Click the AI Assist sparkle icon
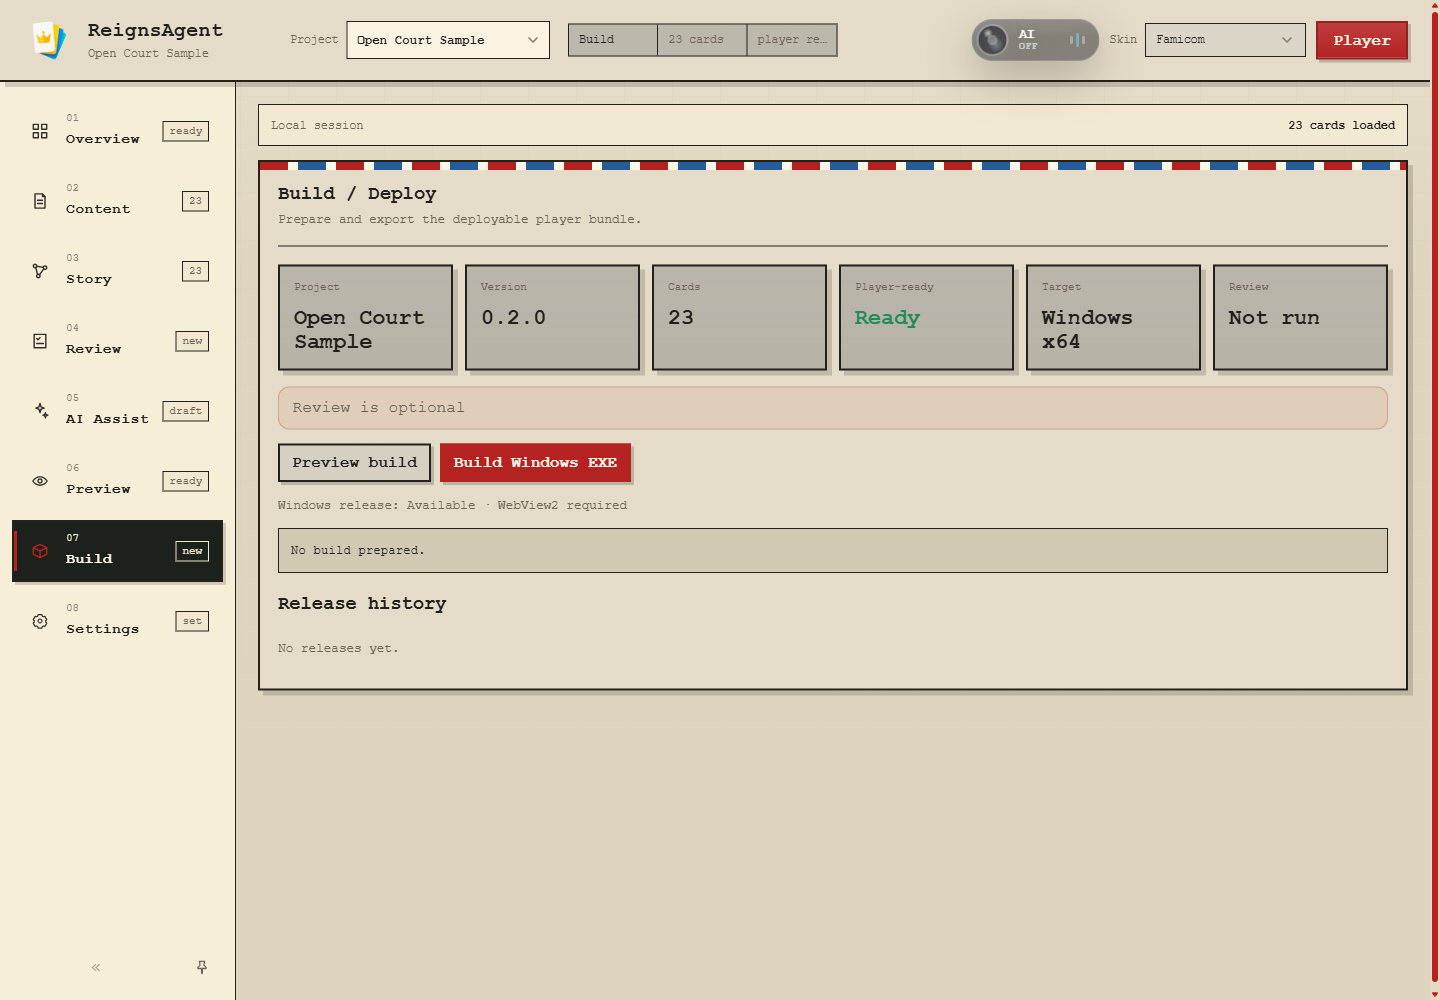This screenshot has width=1440, height=1000. point(41,410)
